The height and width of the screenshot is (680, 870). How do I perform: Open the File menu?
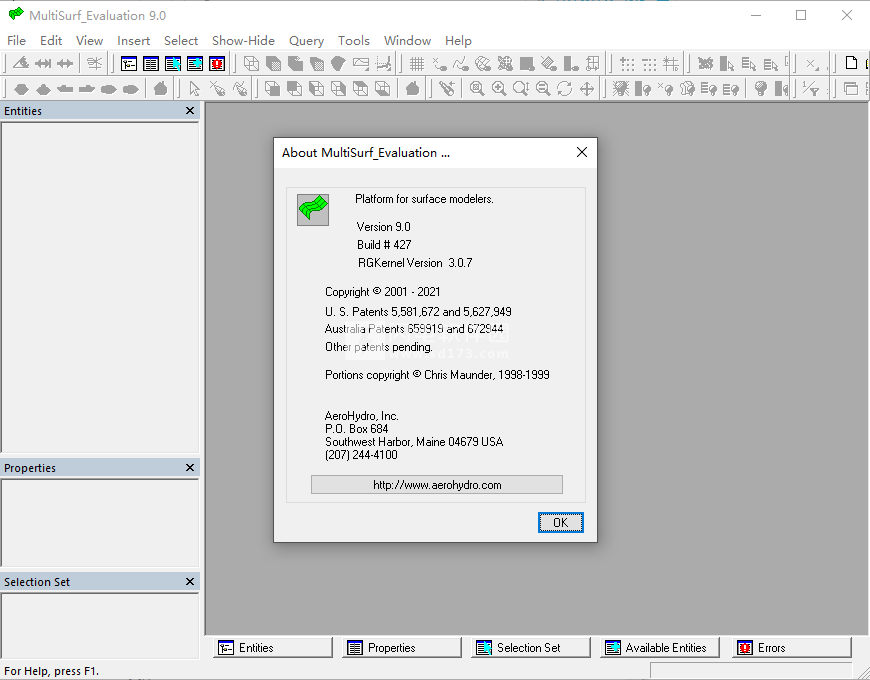16,40
